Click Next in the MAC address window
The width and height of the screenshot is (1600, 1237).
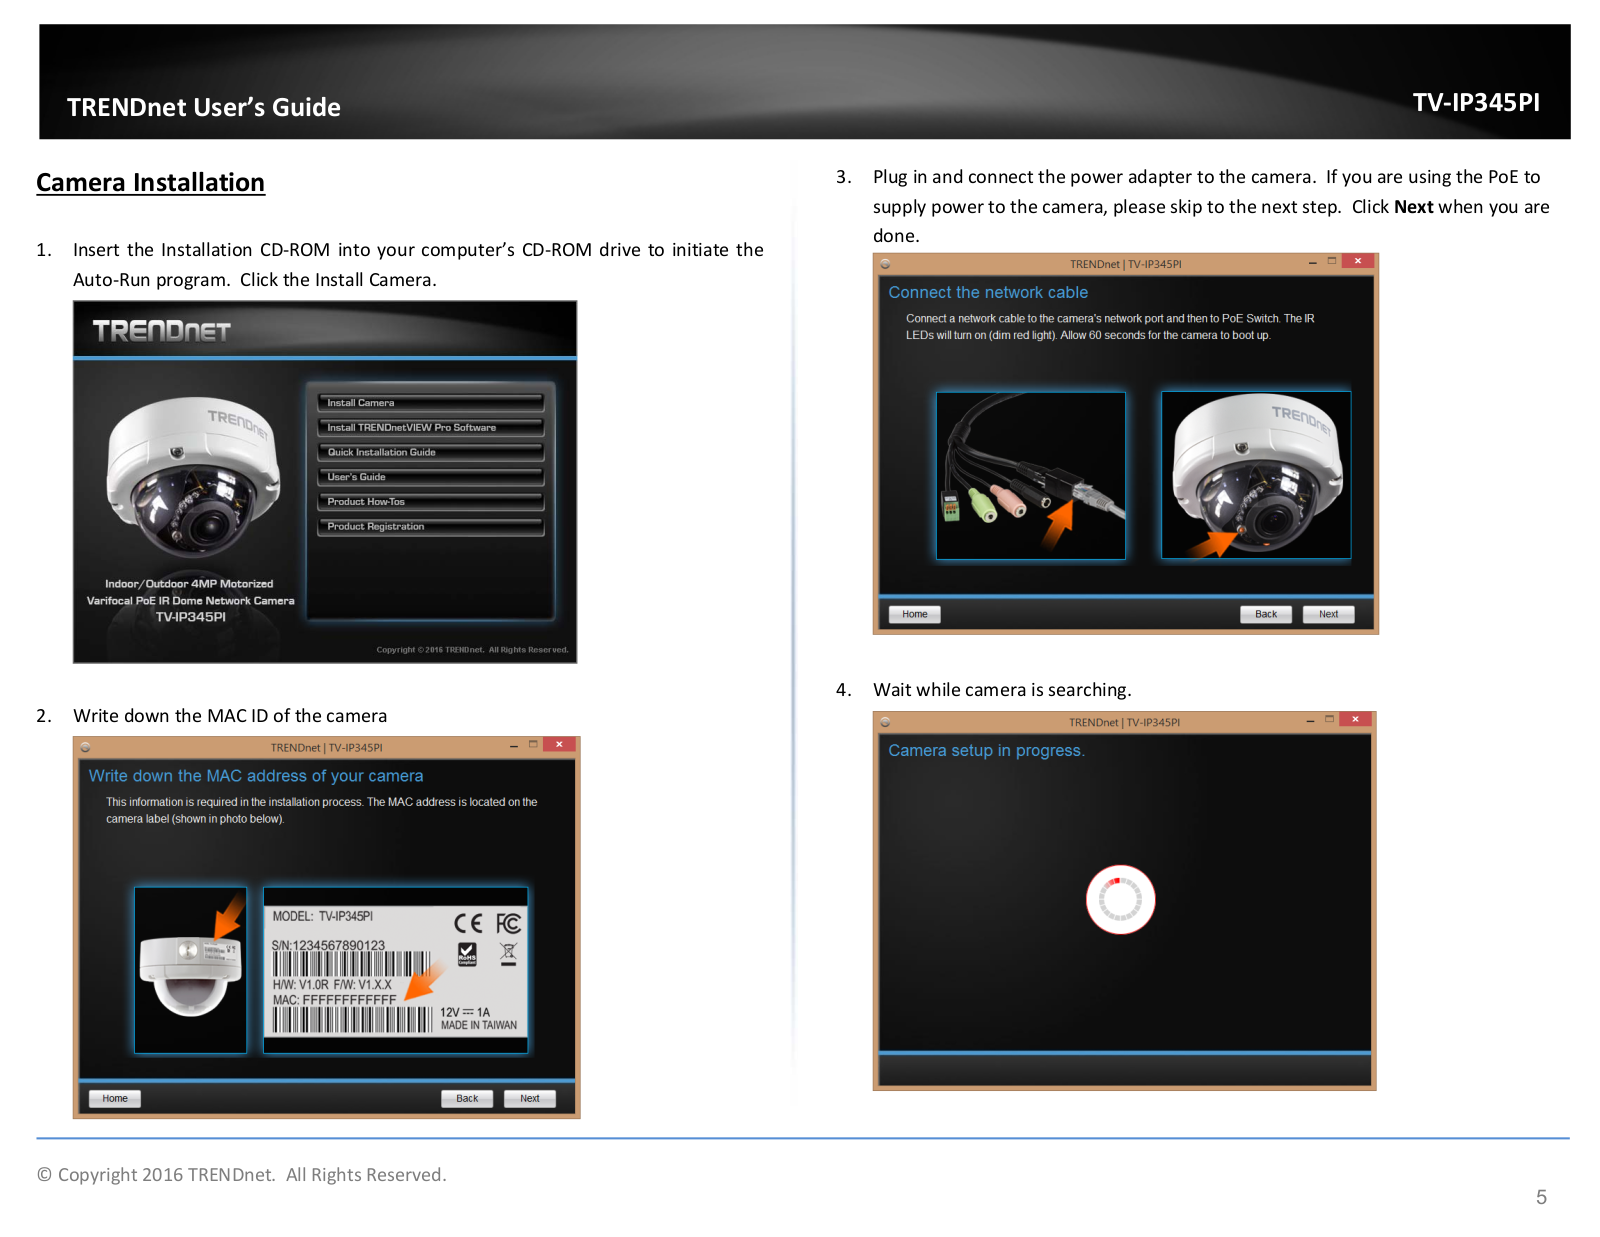530,1098
